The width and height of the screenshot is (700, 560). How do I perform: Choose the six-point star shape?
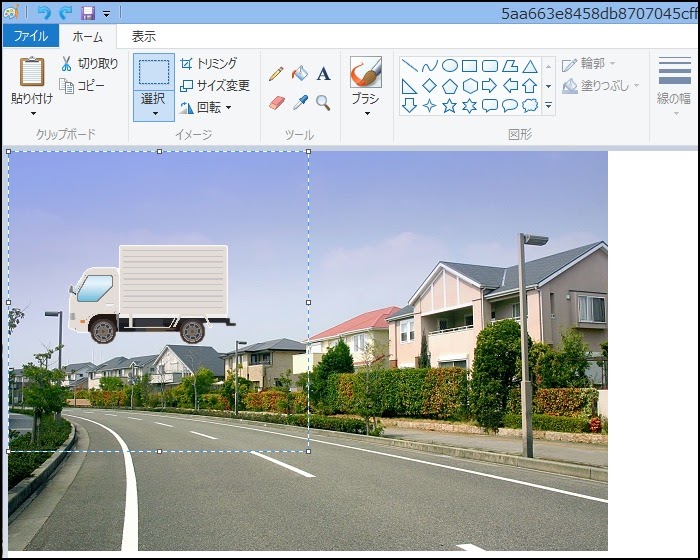pos(470,106)
